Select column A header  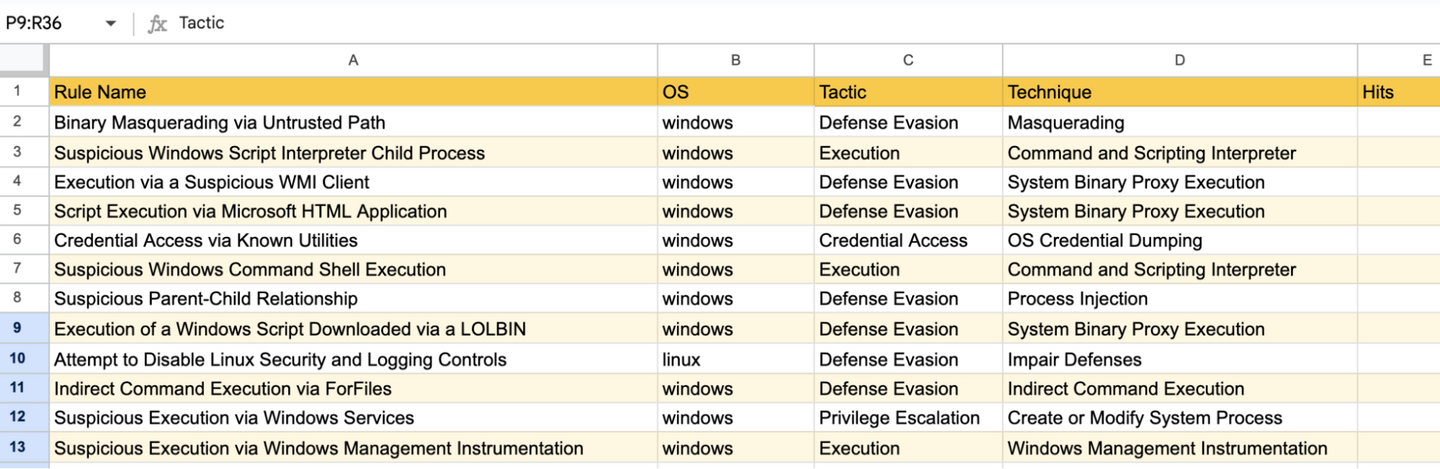pos(353,60)
